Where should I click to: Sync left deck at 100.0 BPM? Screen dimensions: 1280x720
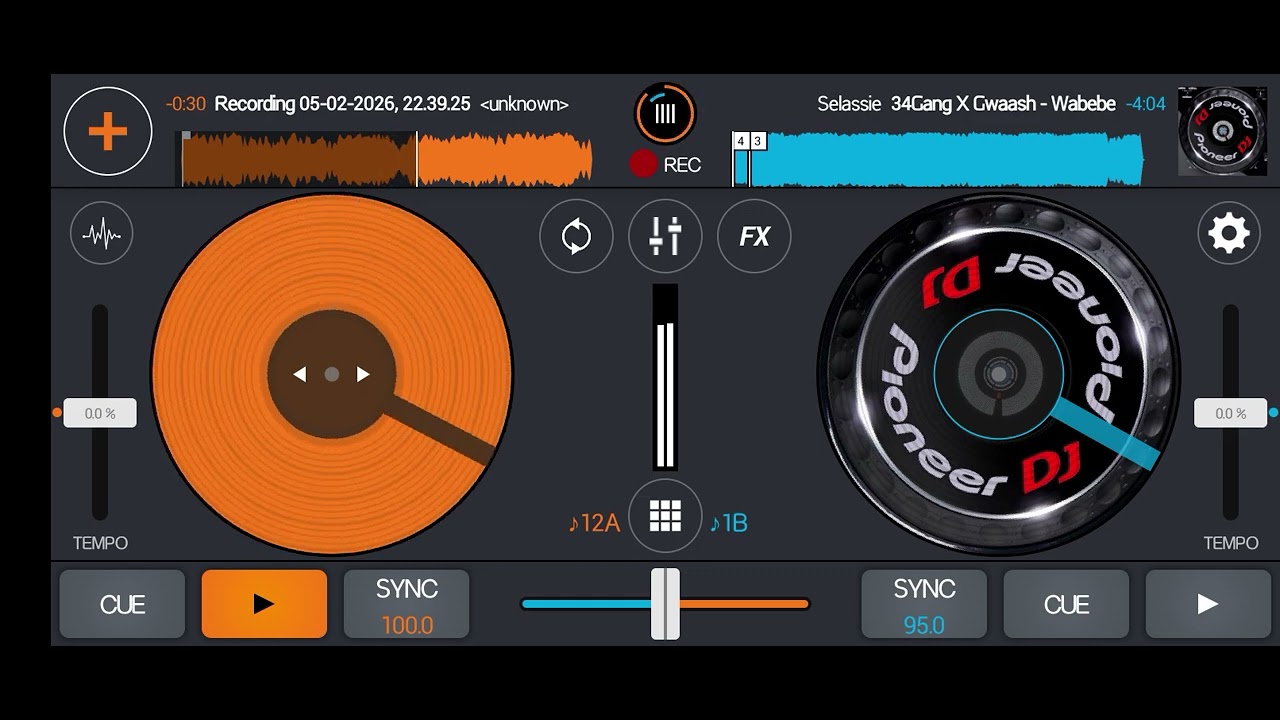[x=406, y=604]
